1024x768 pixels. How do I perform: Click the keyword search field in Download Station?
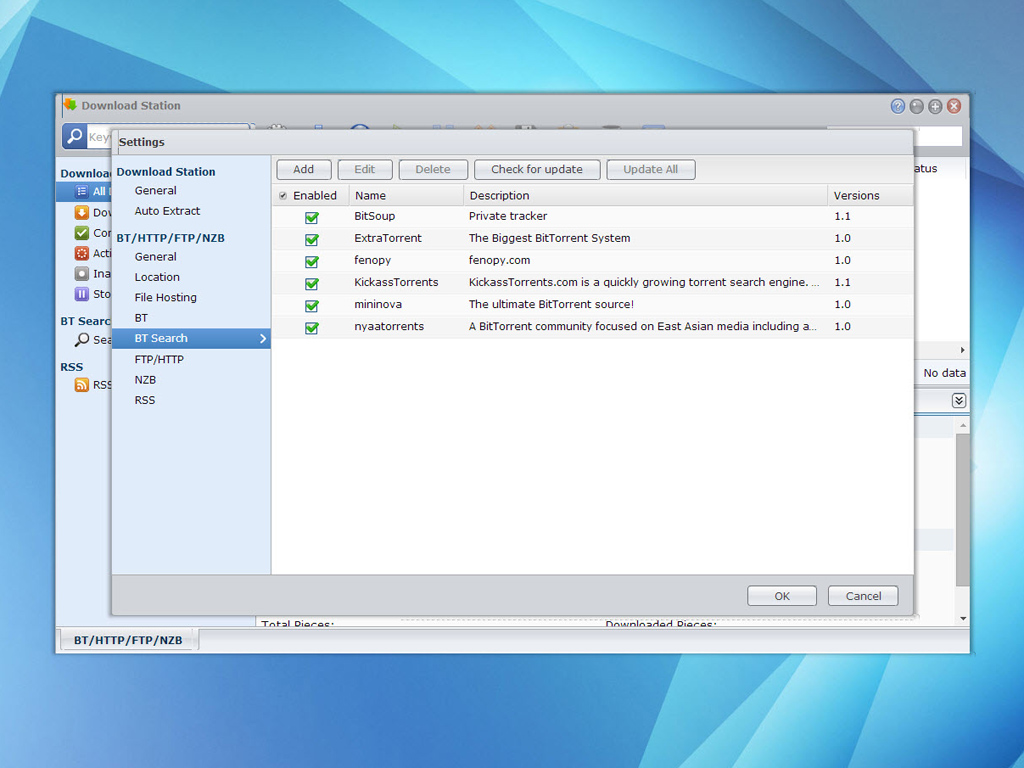99,136
